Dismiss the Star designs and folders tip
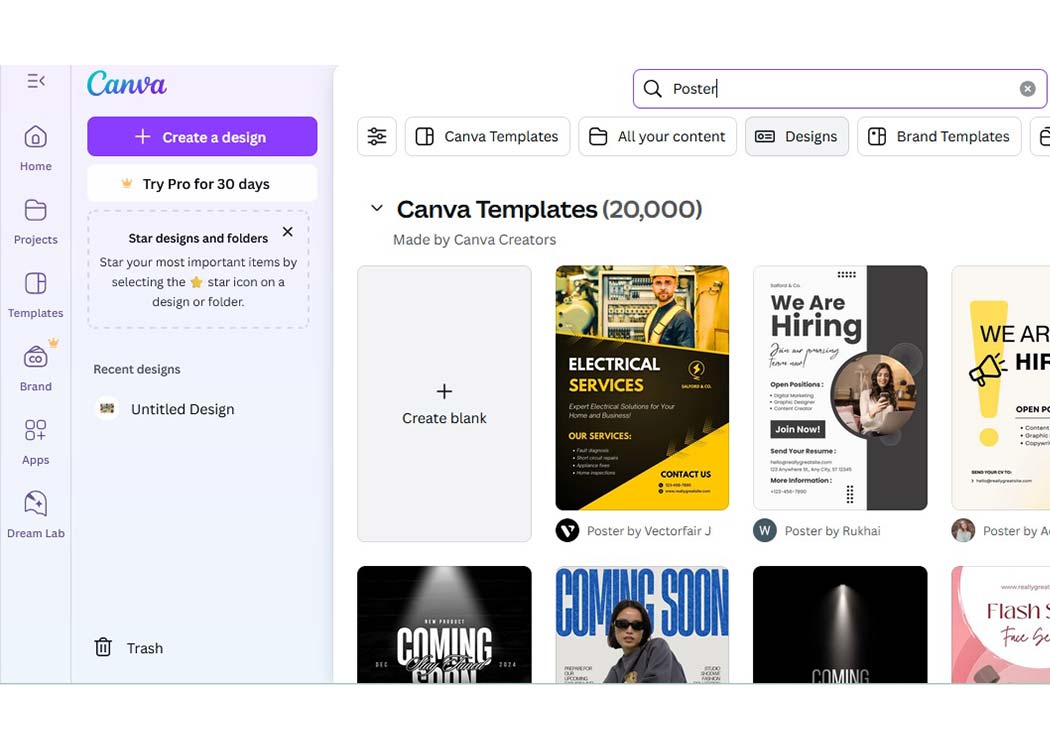 pos(288,232)
